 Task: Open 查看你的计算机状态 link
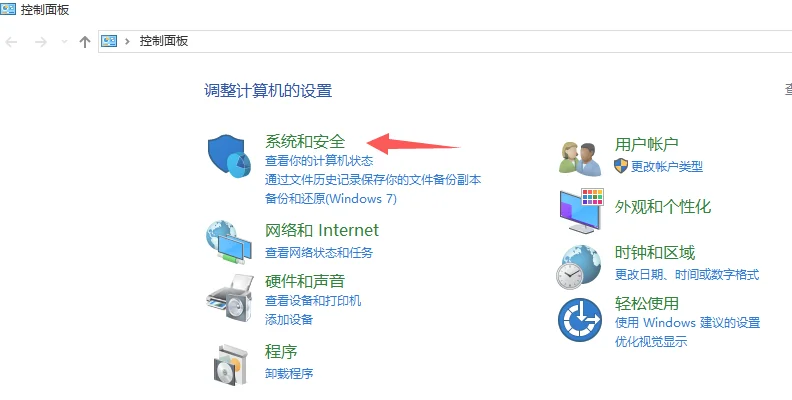pos(319,161)
